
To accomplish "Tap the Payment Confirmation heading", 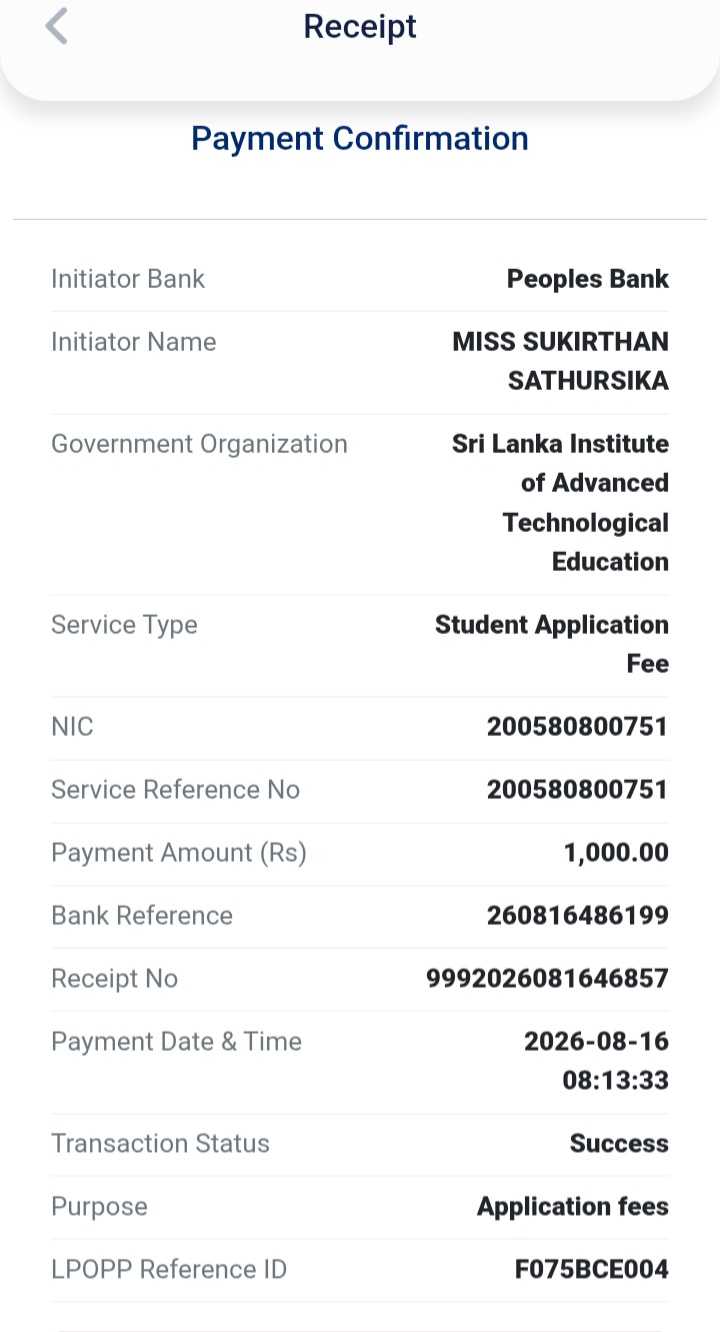I will click(360, 138).
